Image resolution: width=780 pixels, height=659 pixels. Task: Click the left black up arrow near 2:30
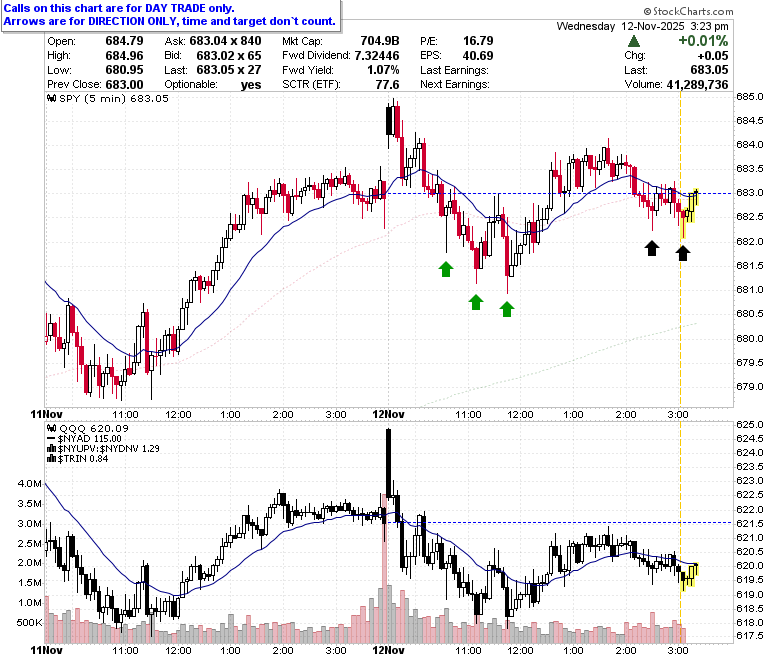click(x=652, y=248)
